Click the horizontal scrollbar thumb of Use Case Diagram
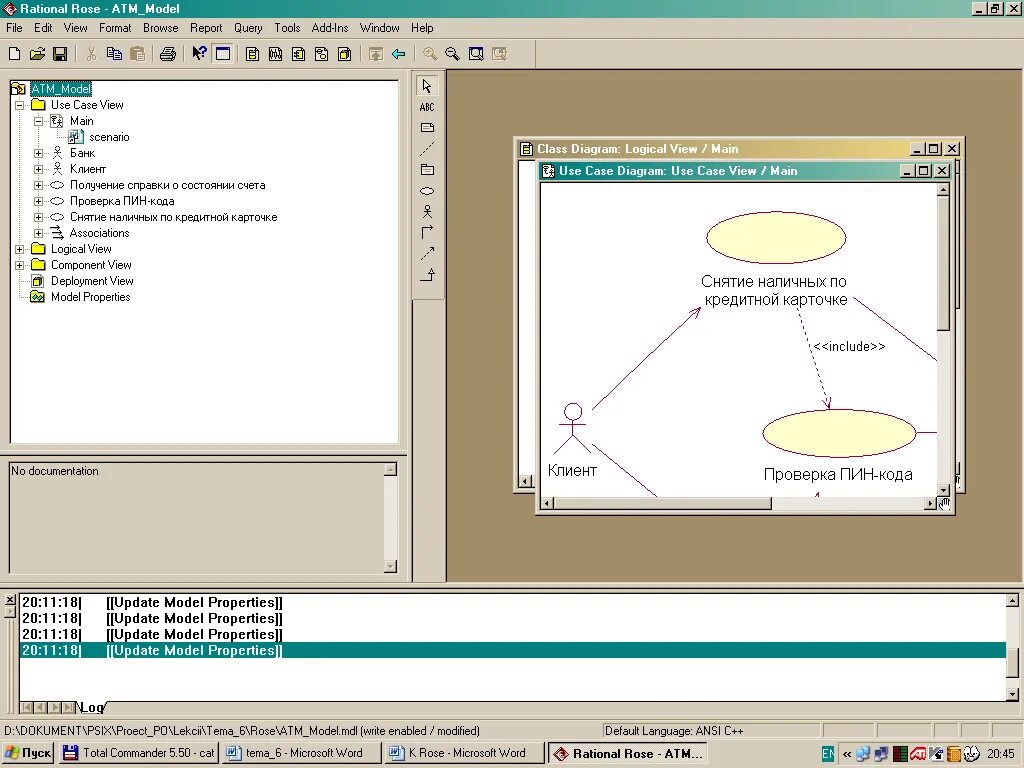Viewport: 1024px width, 768px height. [x=663, y=504]
